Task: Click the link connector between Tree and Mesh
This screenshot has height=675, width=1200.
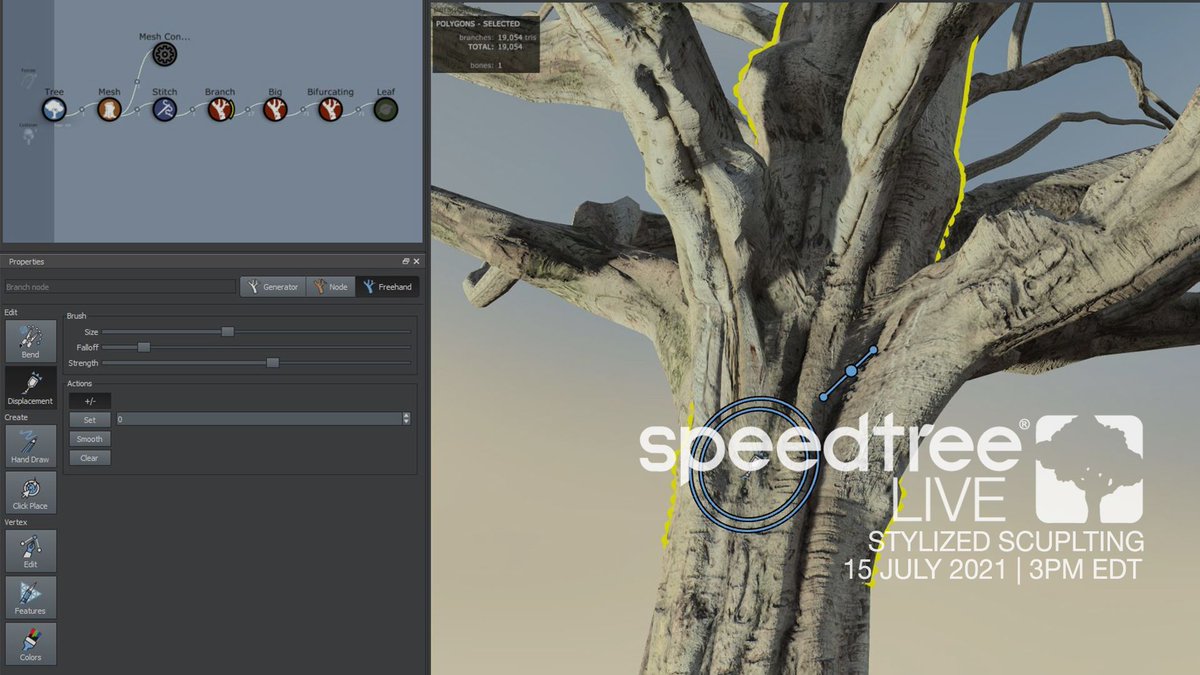Action: (x=82, y=110)
